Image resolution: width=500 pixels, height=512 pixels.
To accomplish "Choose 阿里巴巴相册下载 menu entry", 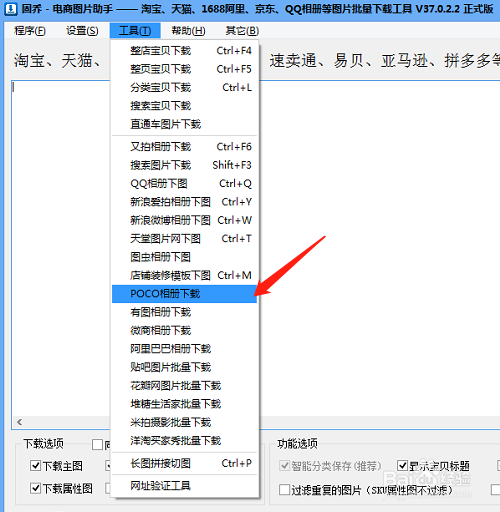I will 184,349.
